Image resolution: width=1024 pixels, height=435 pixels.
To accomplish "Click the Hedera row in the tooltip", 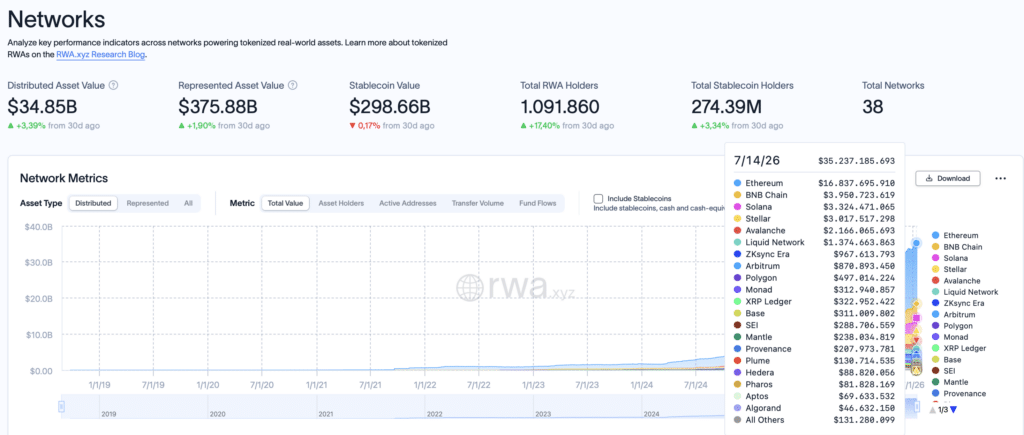I will [x=814, y=372].
